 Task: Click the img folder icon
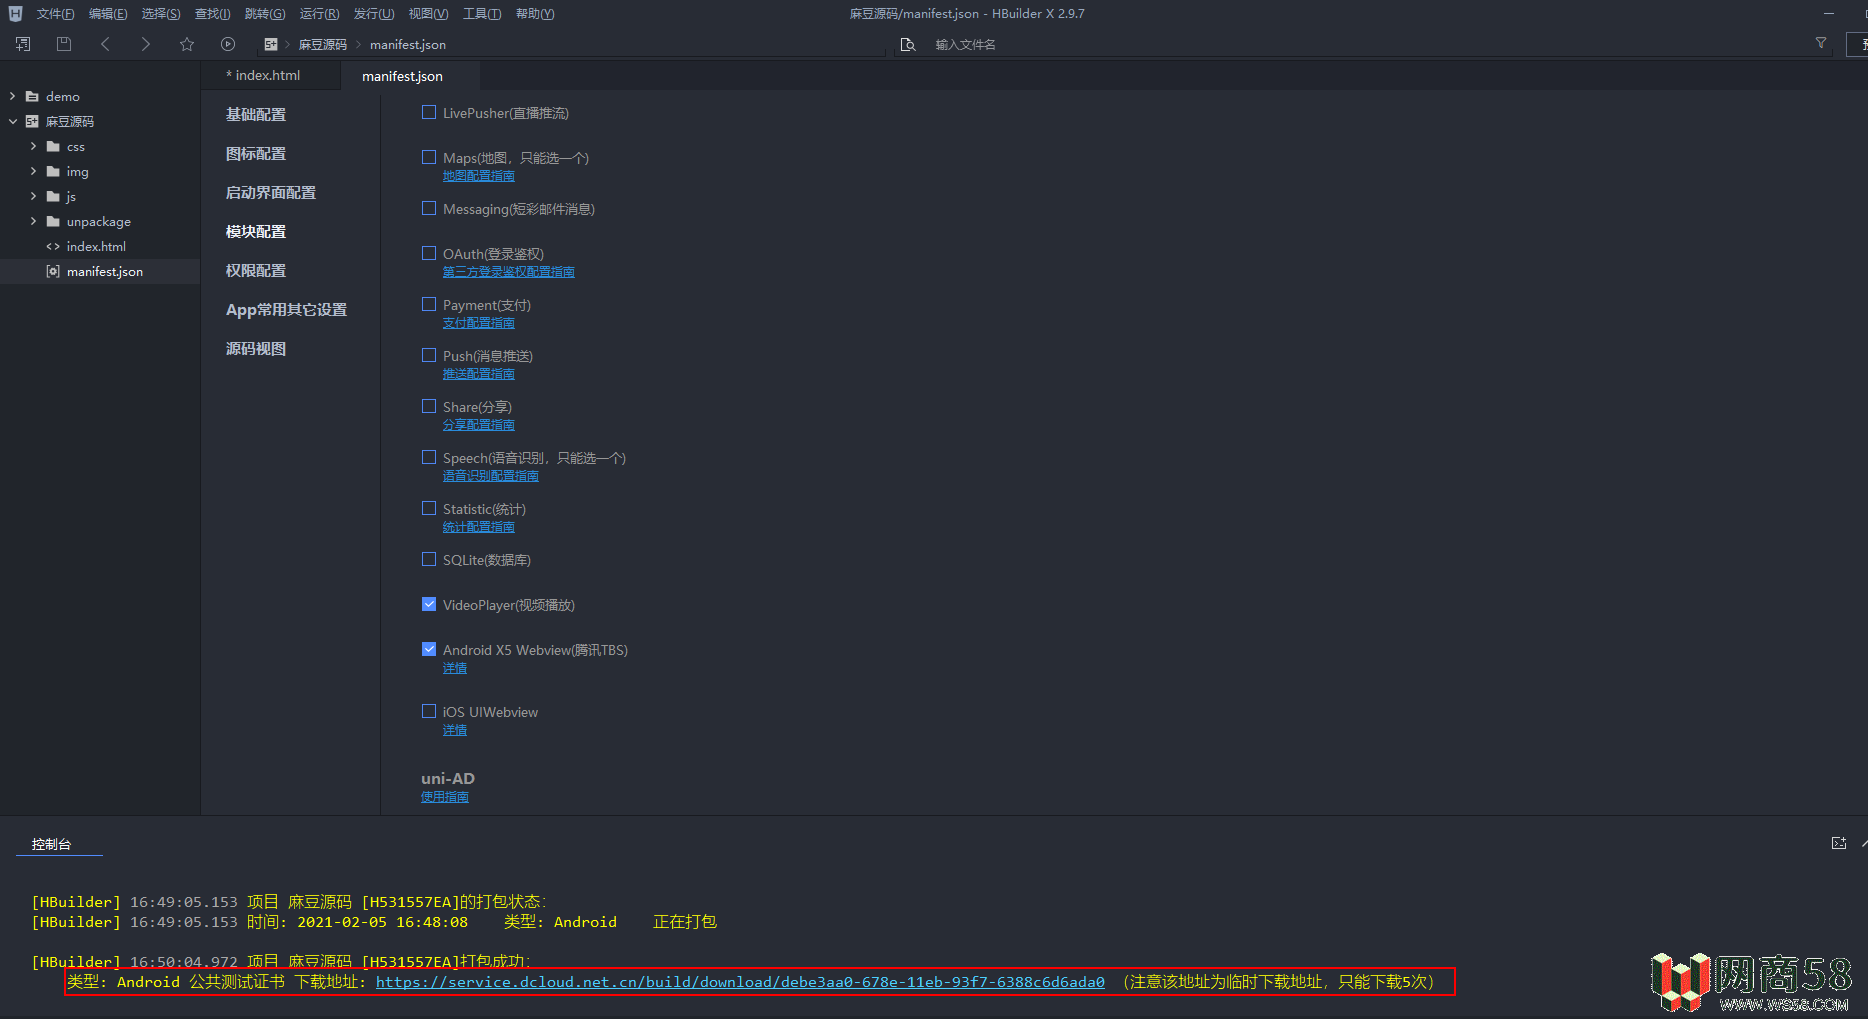pos(53,171)
